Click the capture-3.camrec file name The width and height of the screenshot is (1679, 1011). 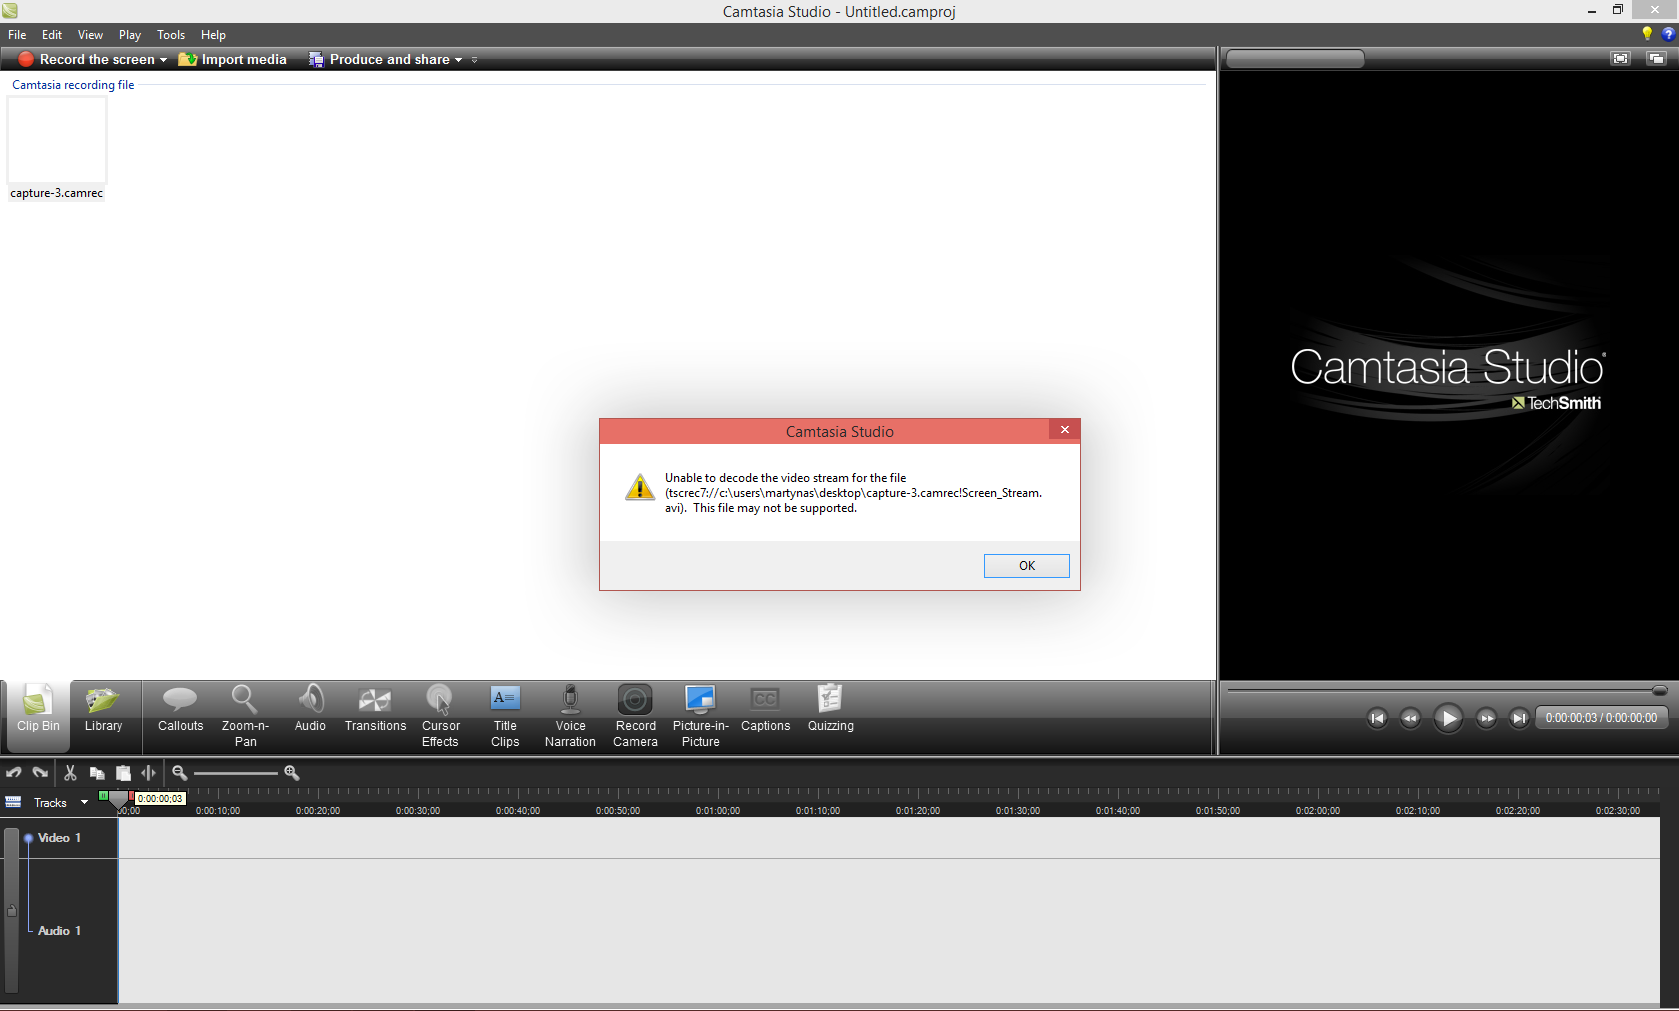pos(57,193)
